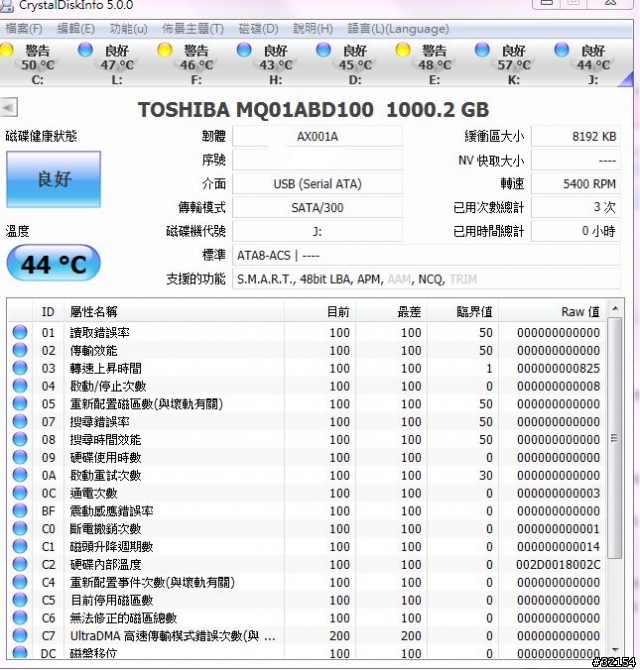The width and height of the screenshot is (640, 670).
Task: Open the 編輯(E) menu
Action: tap(76, 29)
